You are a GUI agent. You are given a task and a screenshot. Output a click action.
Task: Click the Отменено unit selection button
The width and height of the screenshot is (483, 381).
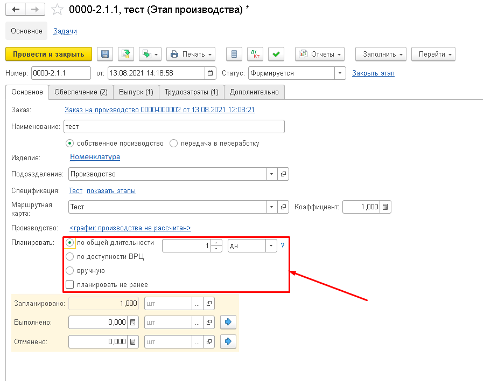point(197,342)
